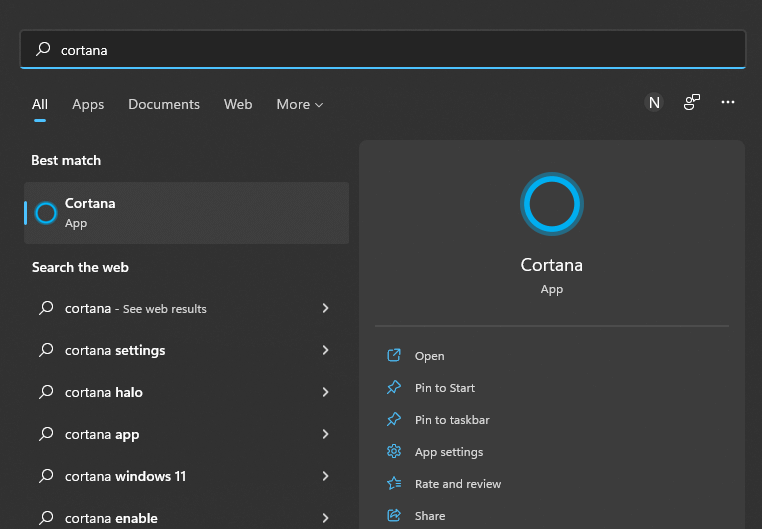
Task: Switch to the Web tab
Action: pyautogui.click(x=238, y=104)
